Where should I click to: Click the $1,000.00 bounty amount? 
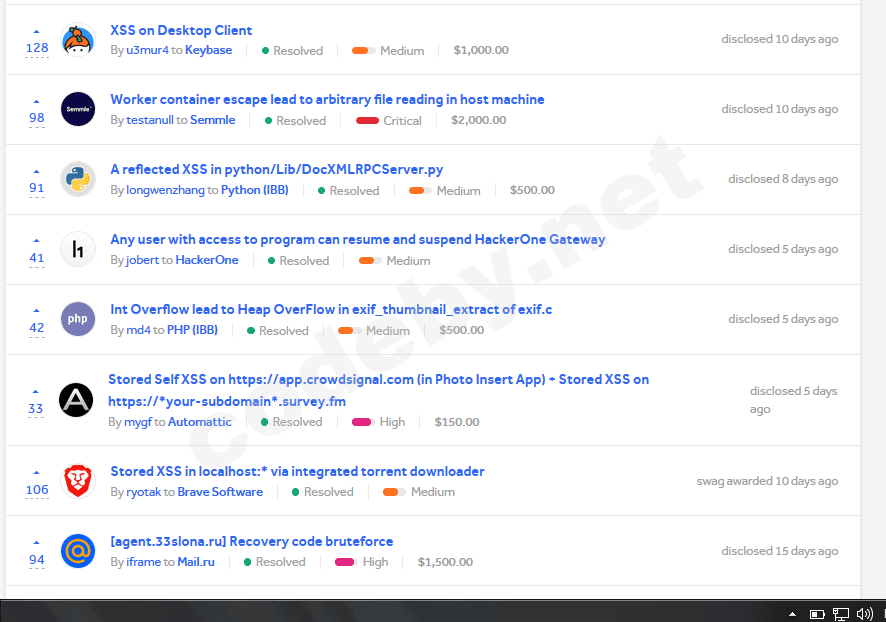481,50
